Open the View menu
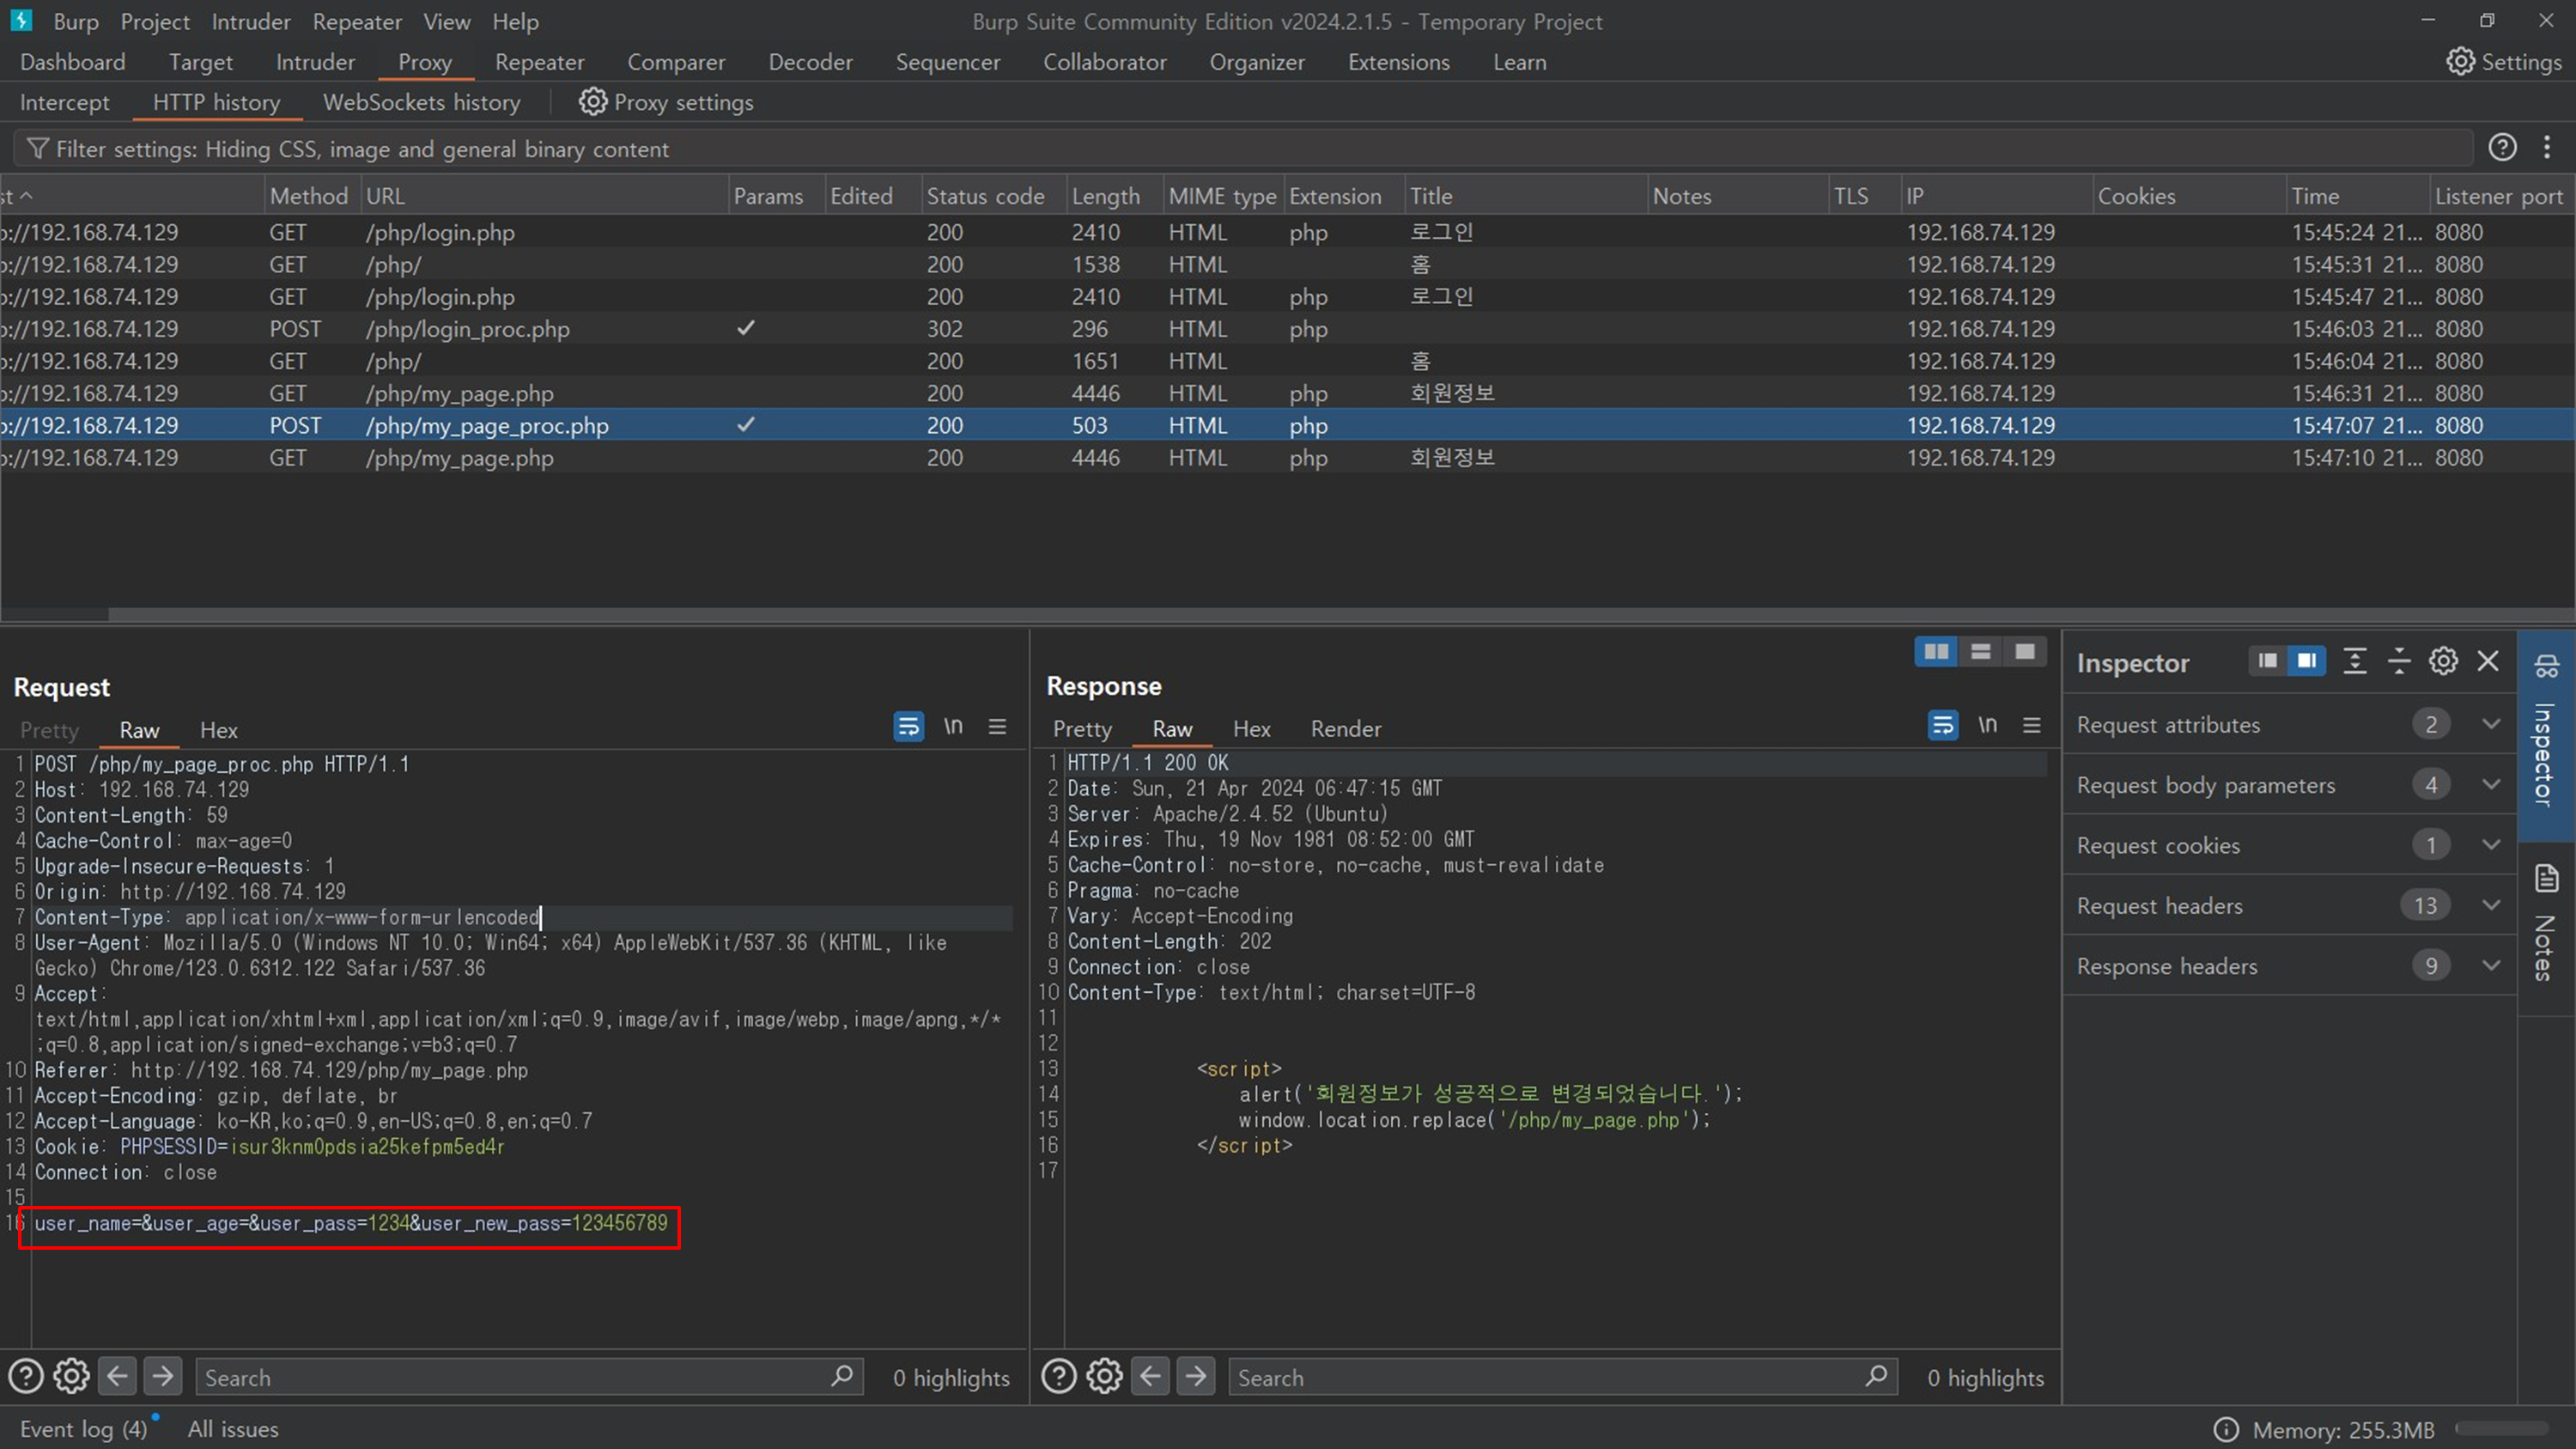Viewport: 2576px width, 1449px height. pyautogui.click(x=446, y=21)
